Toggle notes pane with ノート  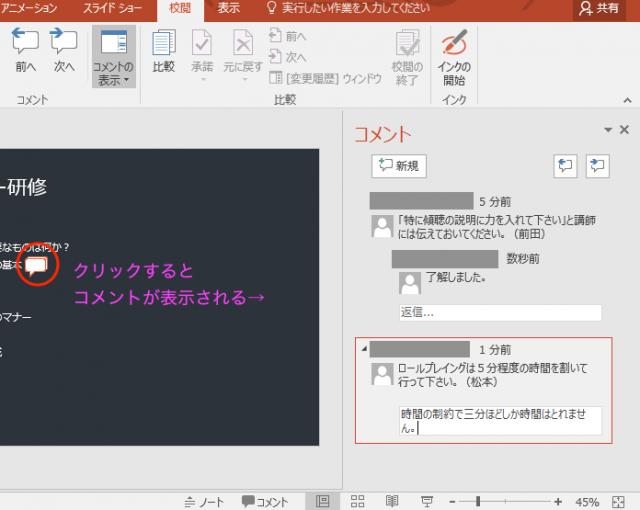coord(204,501)
